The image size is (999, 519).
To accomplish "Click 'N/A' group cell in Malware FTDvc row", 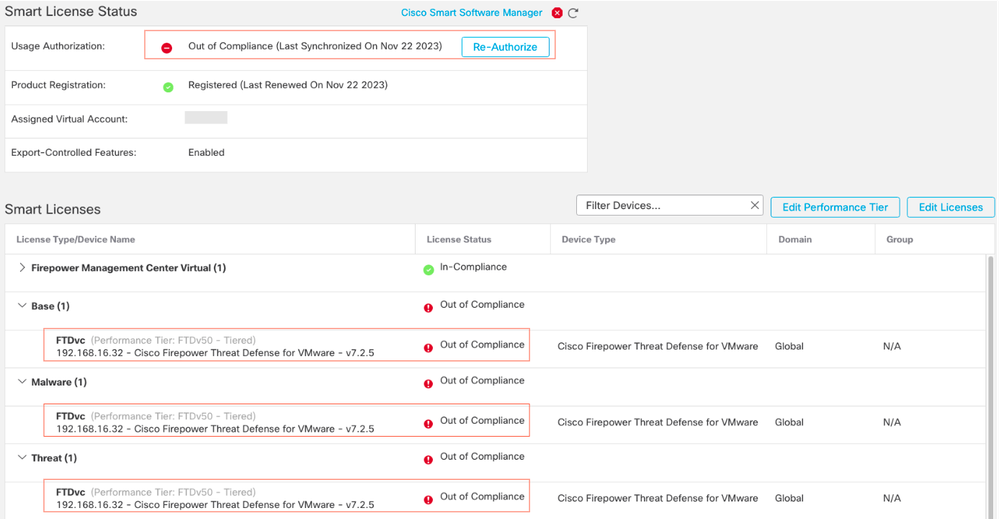I will click(x=892, y=422).
